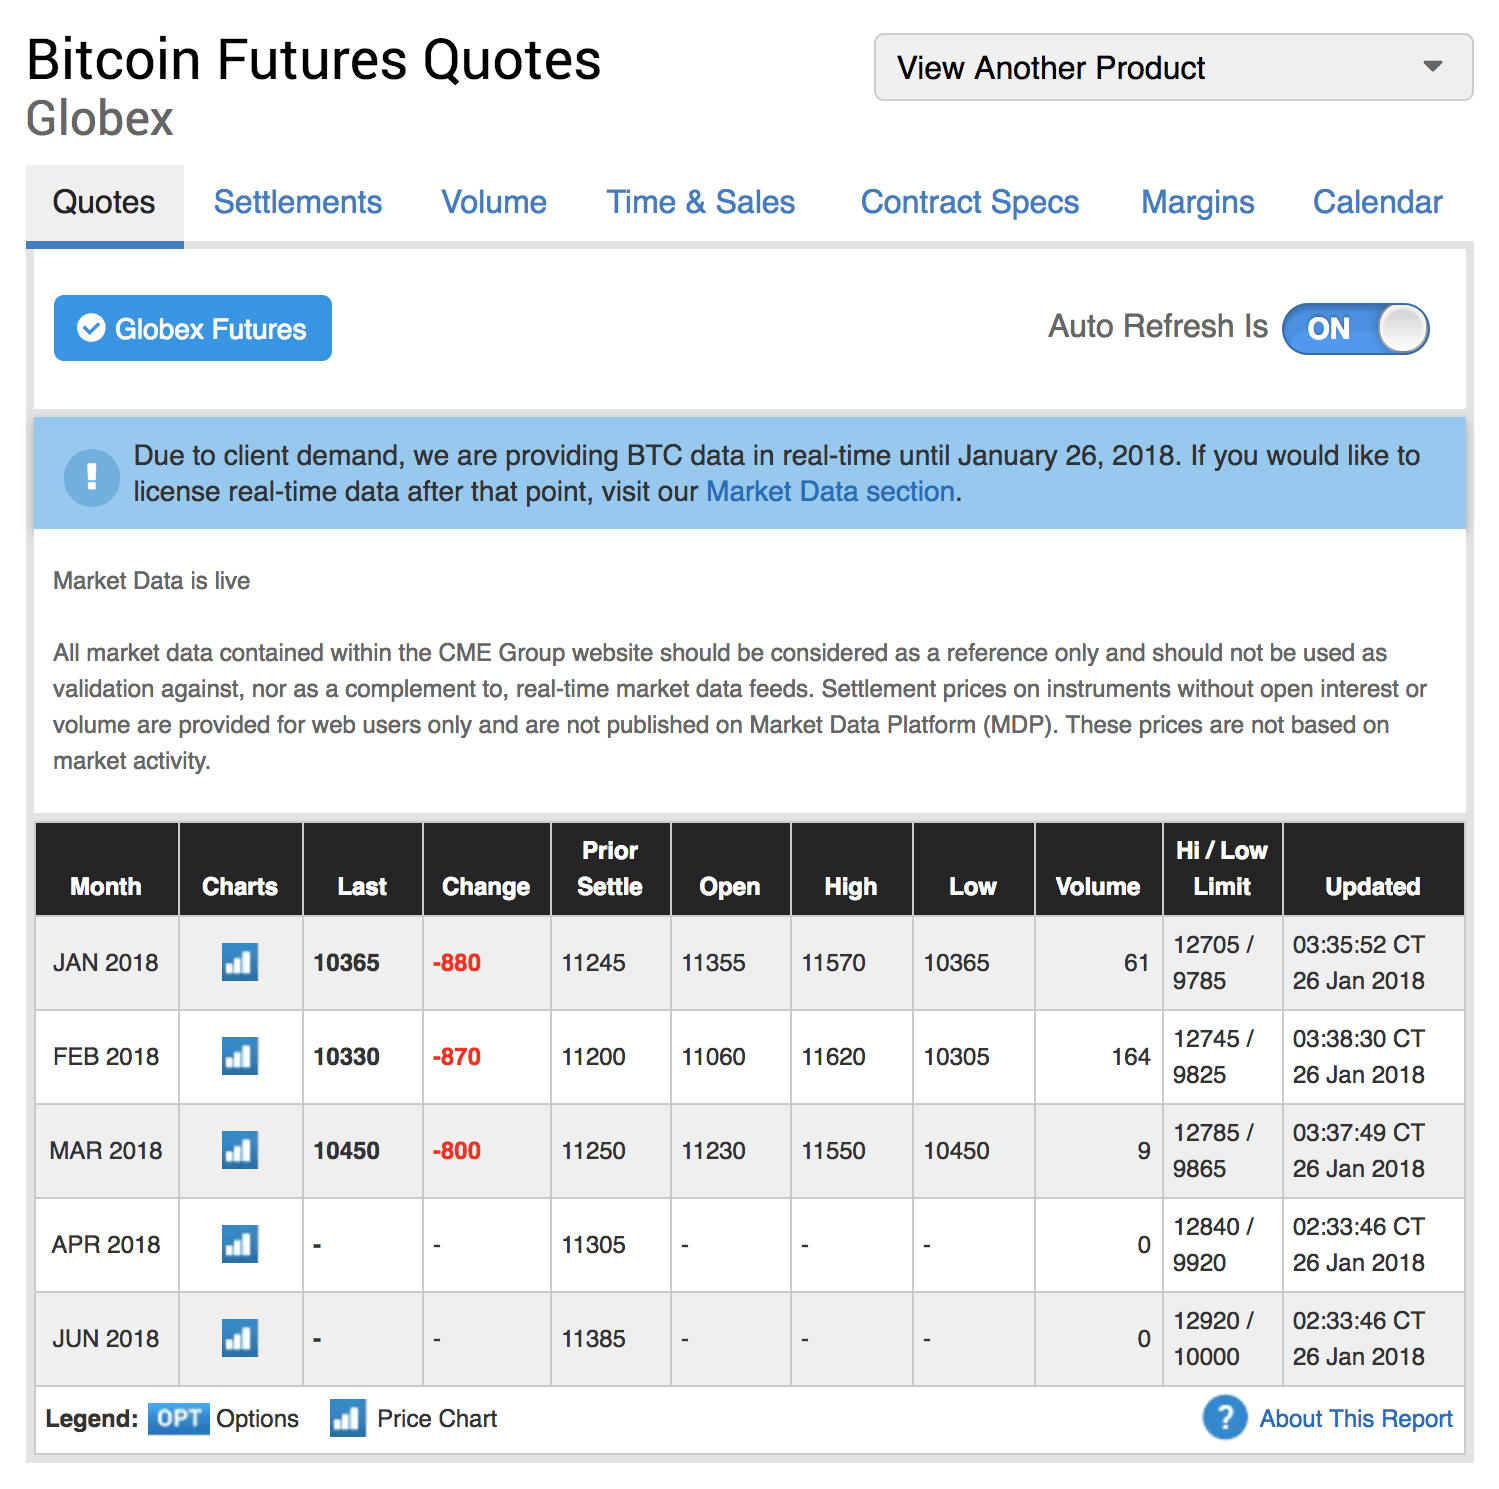Open the FEB 2018 price chart icon

tap(240, 1056)
